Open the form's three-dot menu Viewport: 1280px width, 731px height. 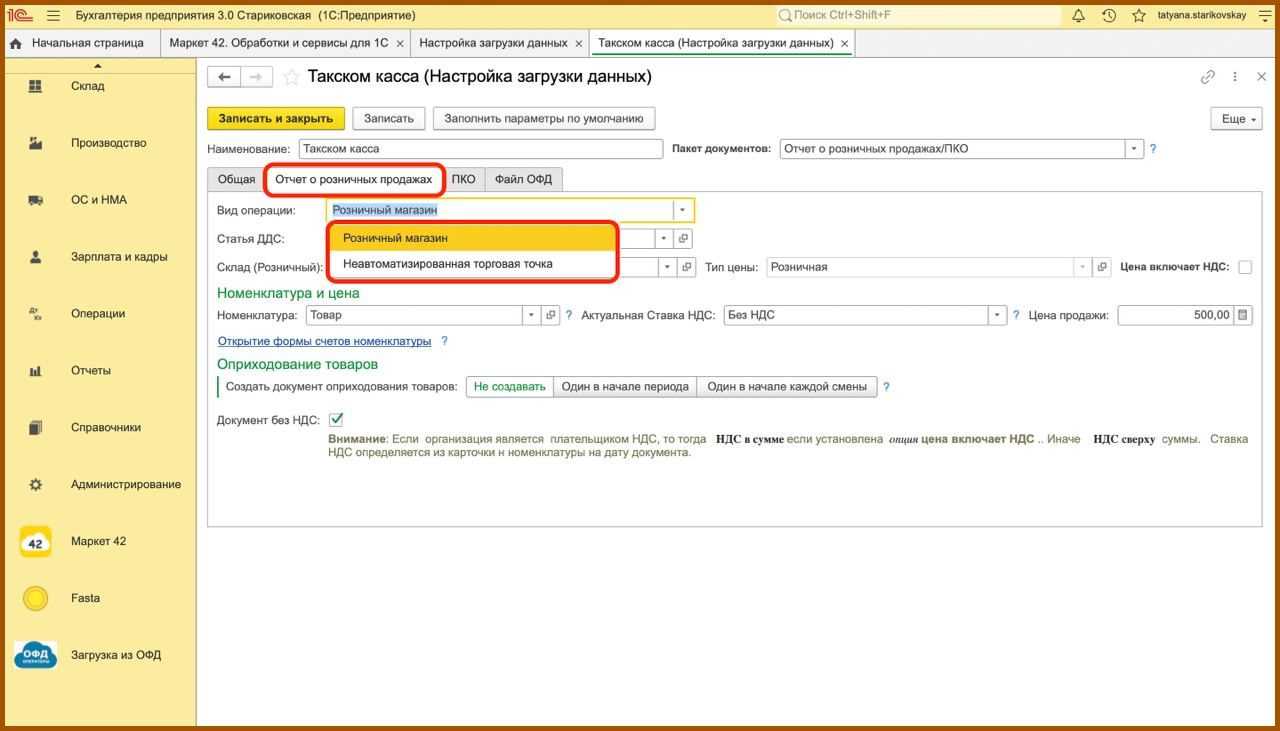[x=1235, y=77]
